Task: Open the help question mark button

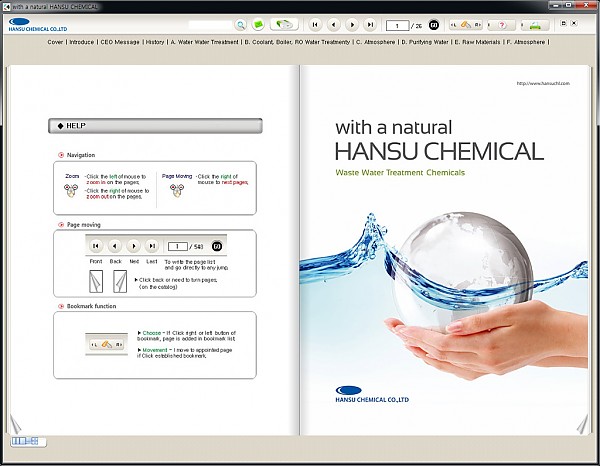Action: tap(502, 24)
